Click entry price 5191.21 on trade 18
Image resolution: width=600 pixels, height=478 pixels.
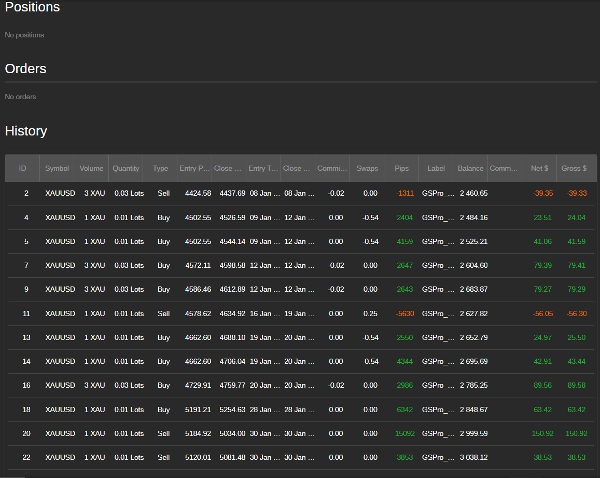tap(198, 409)
